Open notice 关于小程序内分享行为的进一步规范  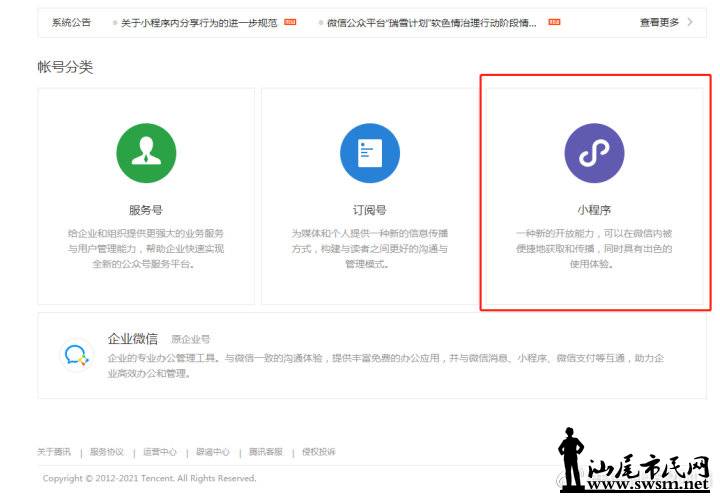click(x=199, y=22)
